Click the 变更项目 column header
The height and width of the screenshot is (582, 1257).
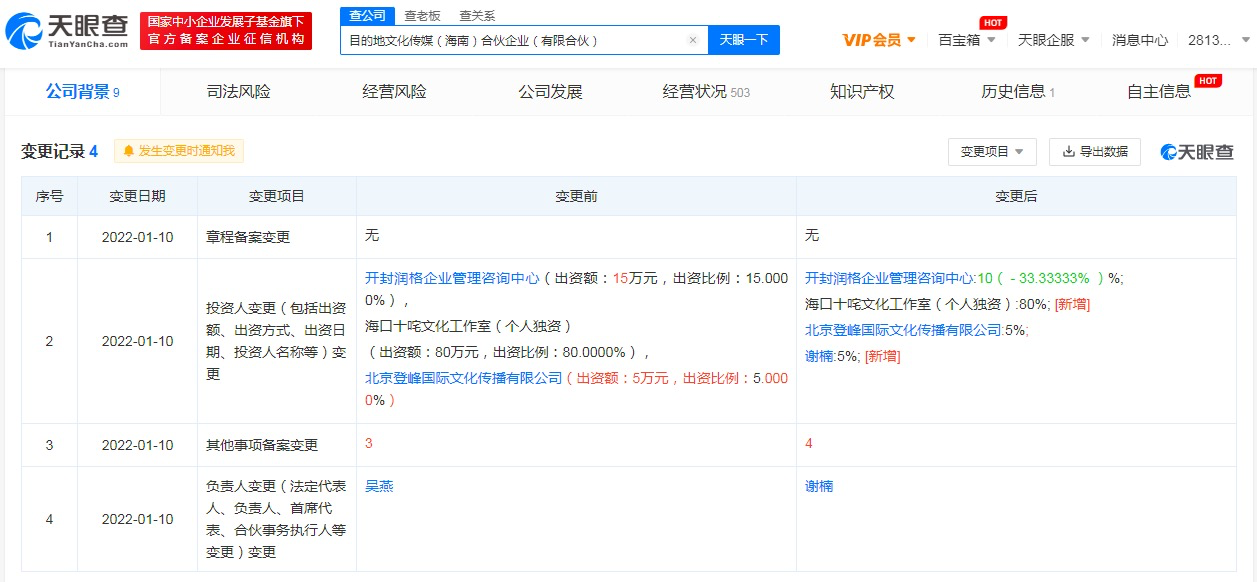277,197
